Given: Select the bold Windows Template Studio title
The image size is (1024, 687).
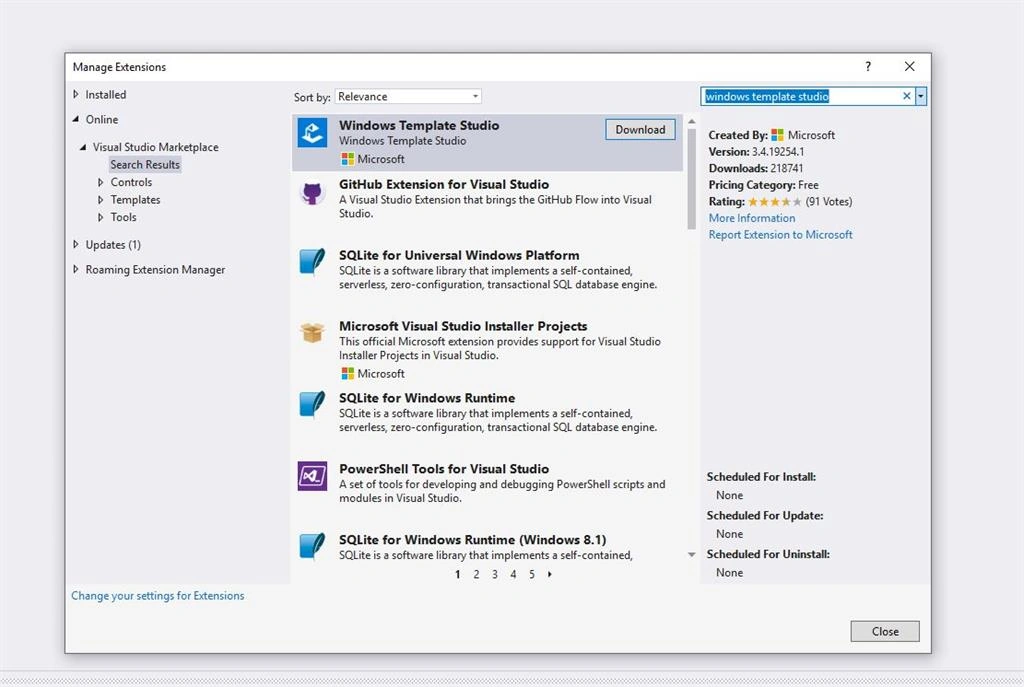Looking at the screenshot, I should (419, 125).
